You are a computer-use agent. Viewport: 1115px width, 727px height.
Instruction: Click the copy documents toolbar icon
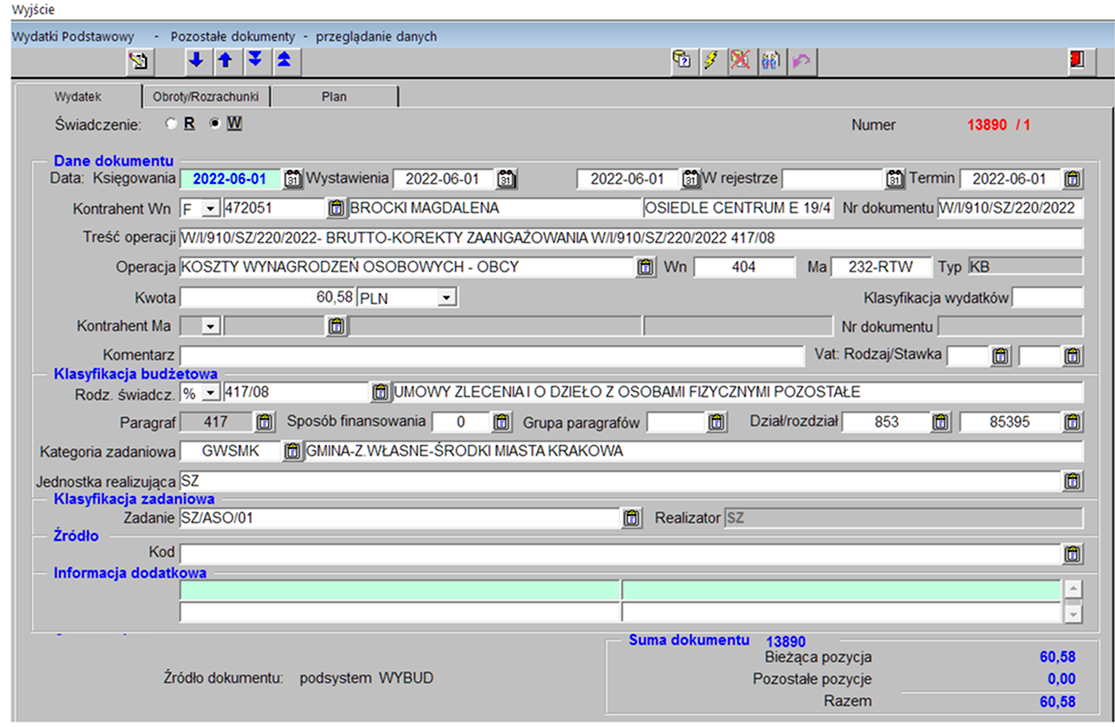[x=682, y=60]
